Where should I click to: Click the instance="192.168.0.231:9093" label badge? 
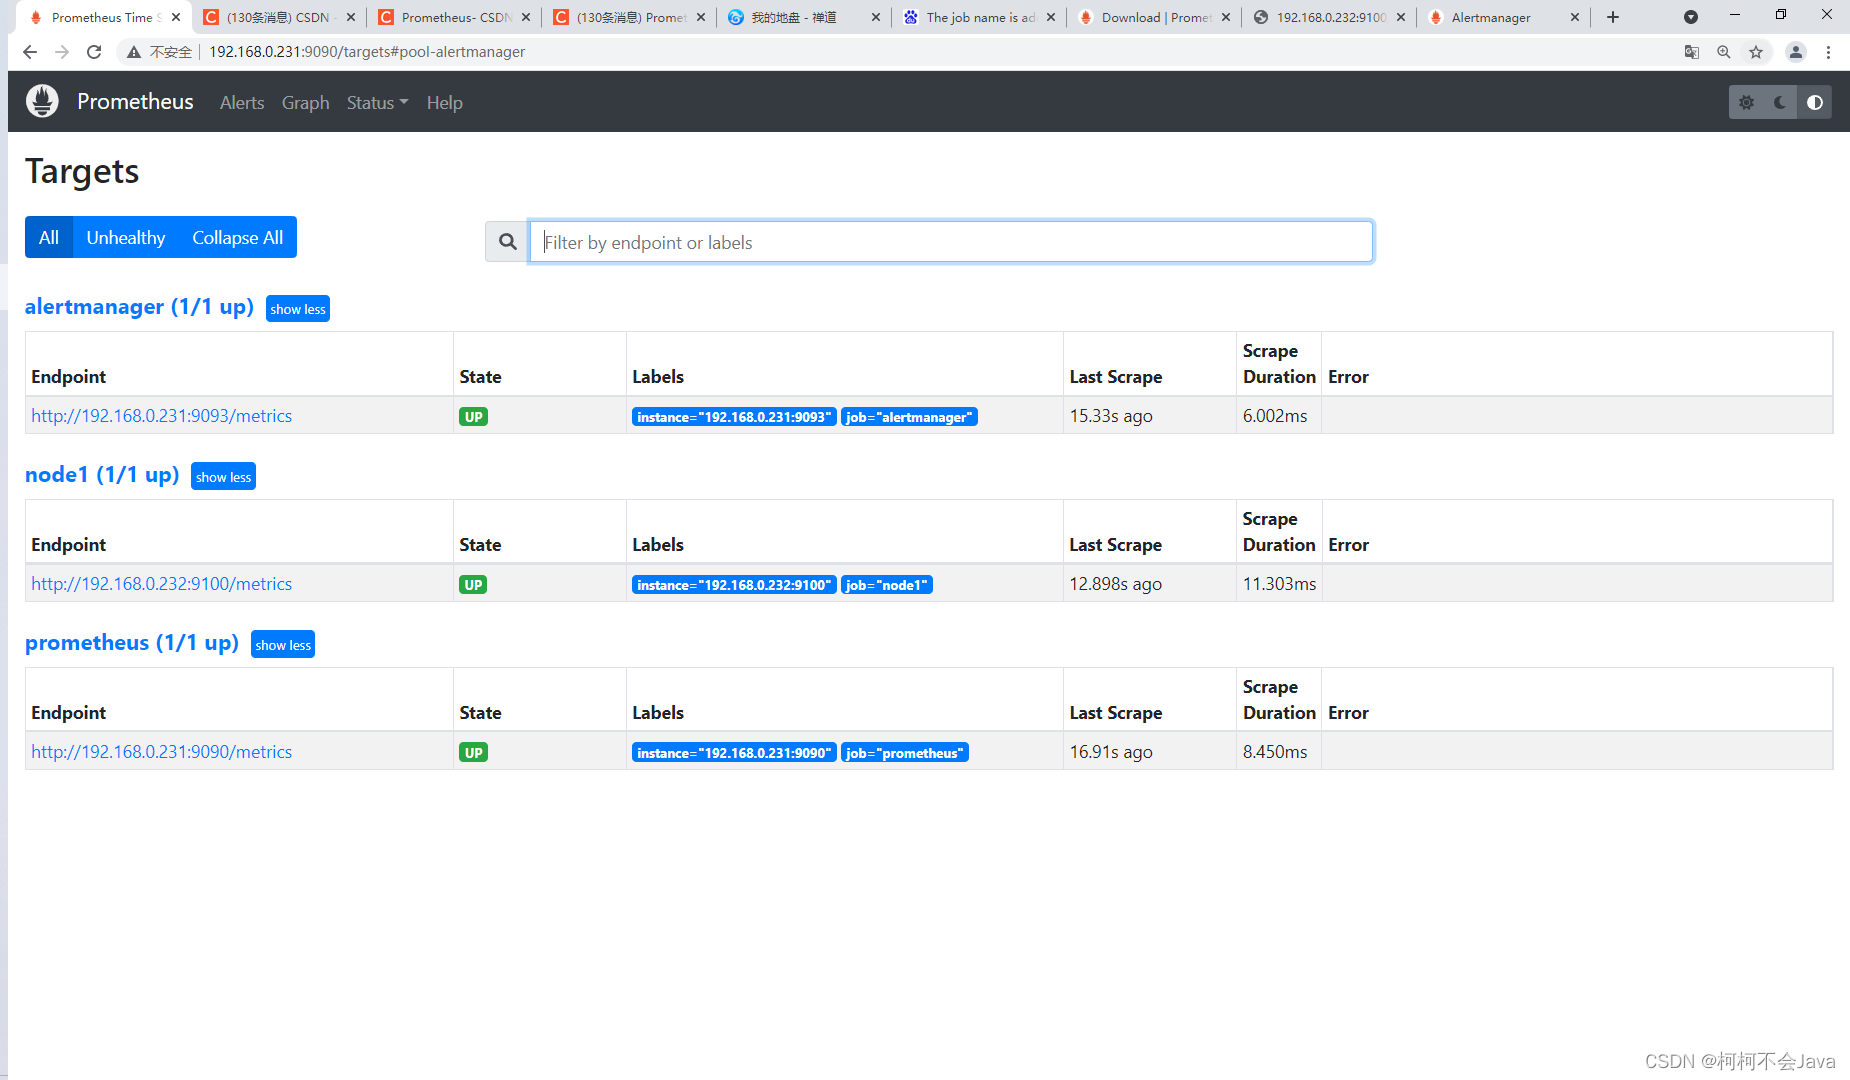click(734, 417)
